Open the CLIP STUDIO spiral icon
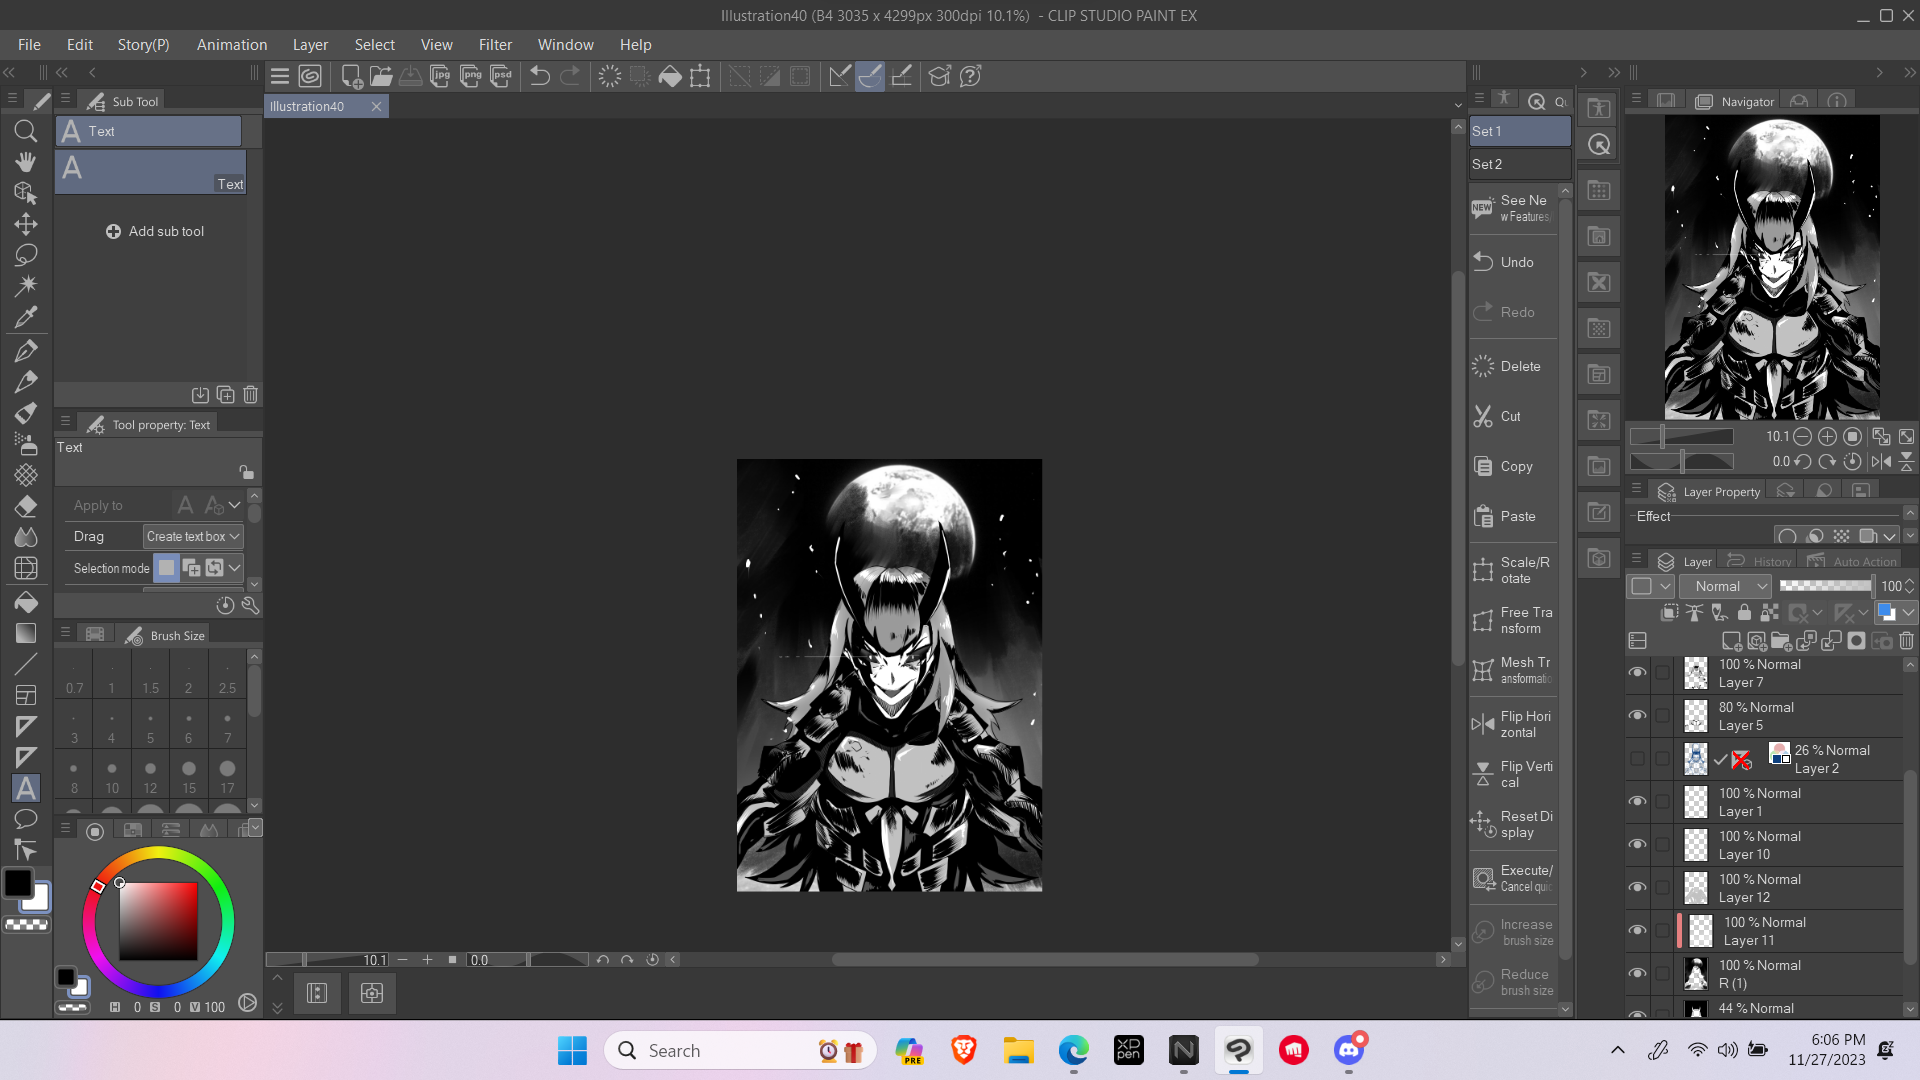1920x1080 pixels. [310, 76]
